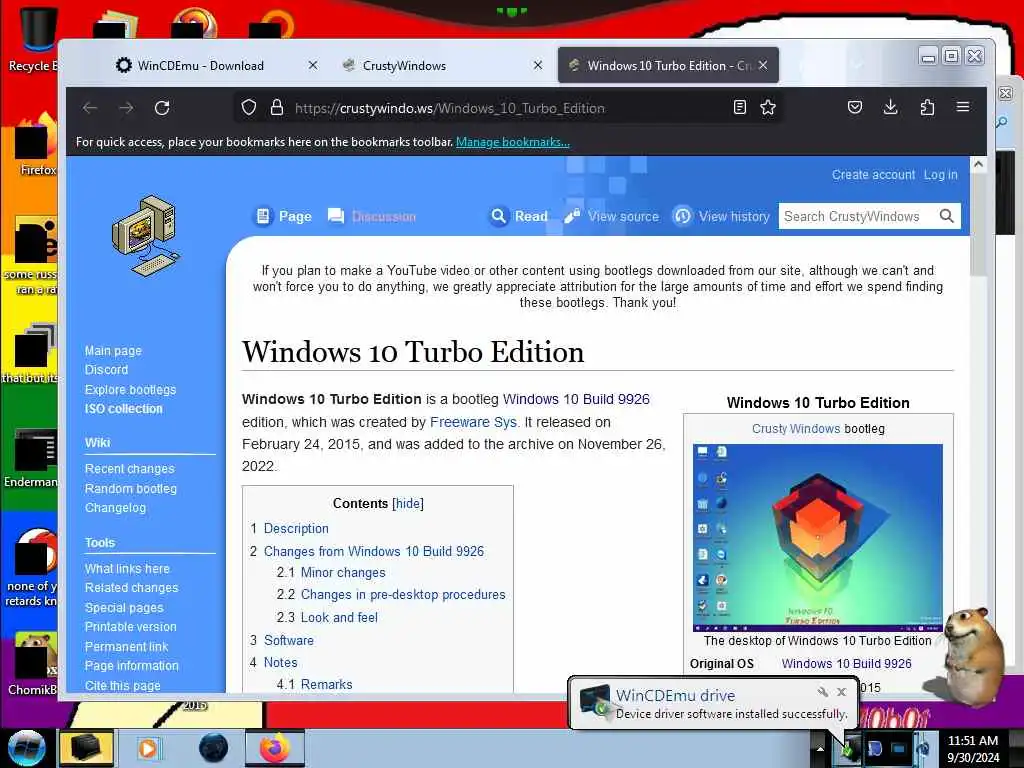Click the browser Back arrow
Viewport: 1024px width, 768px height.
click(x=90, y=108)
